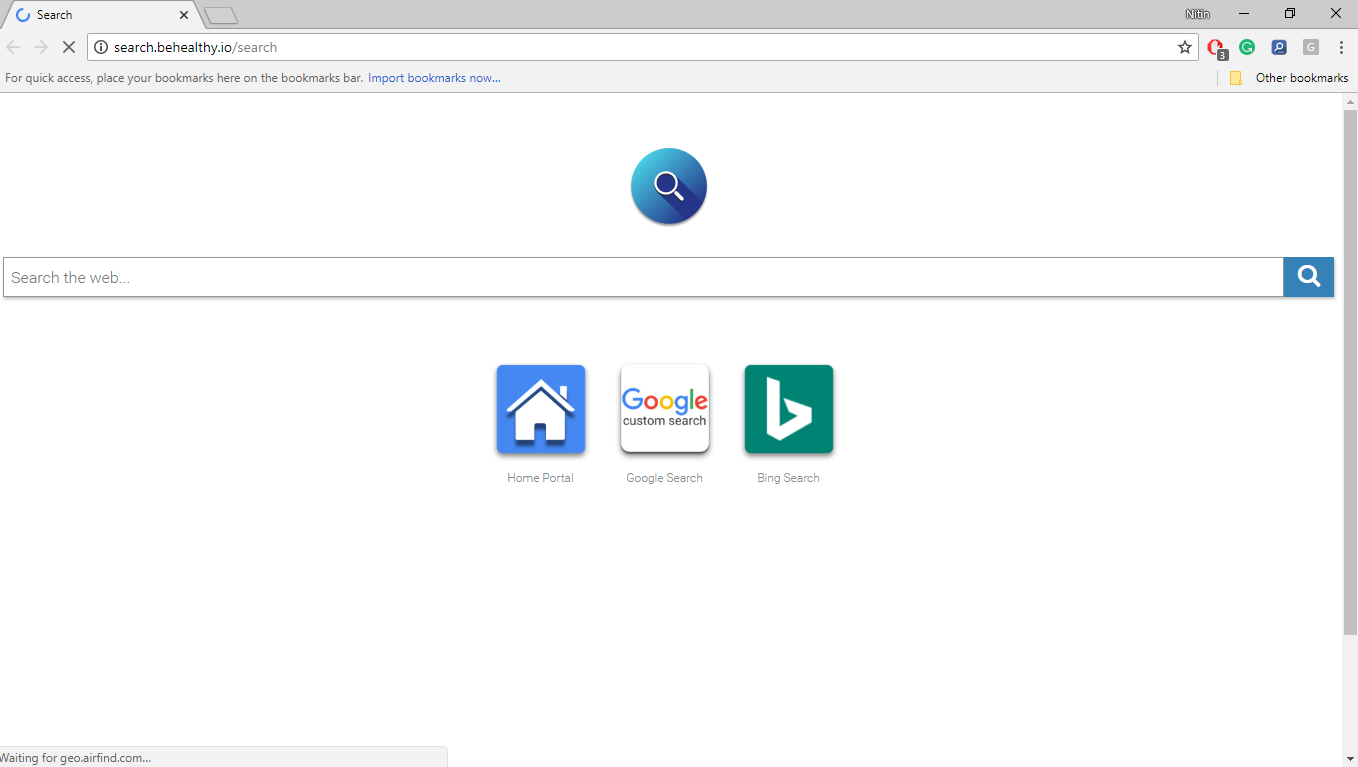Bookmark this page with the star

pyautogui.click(x=1184, y=46)
